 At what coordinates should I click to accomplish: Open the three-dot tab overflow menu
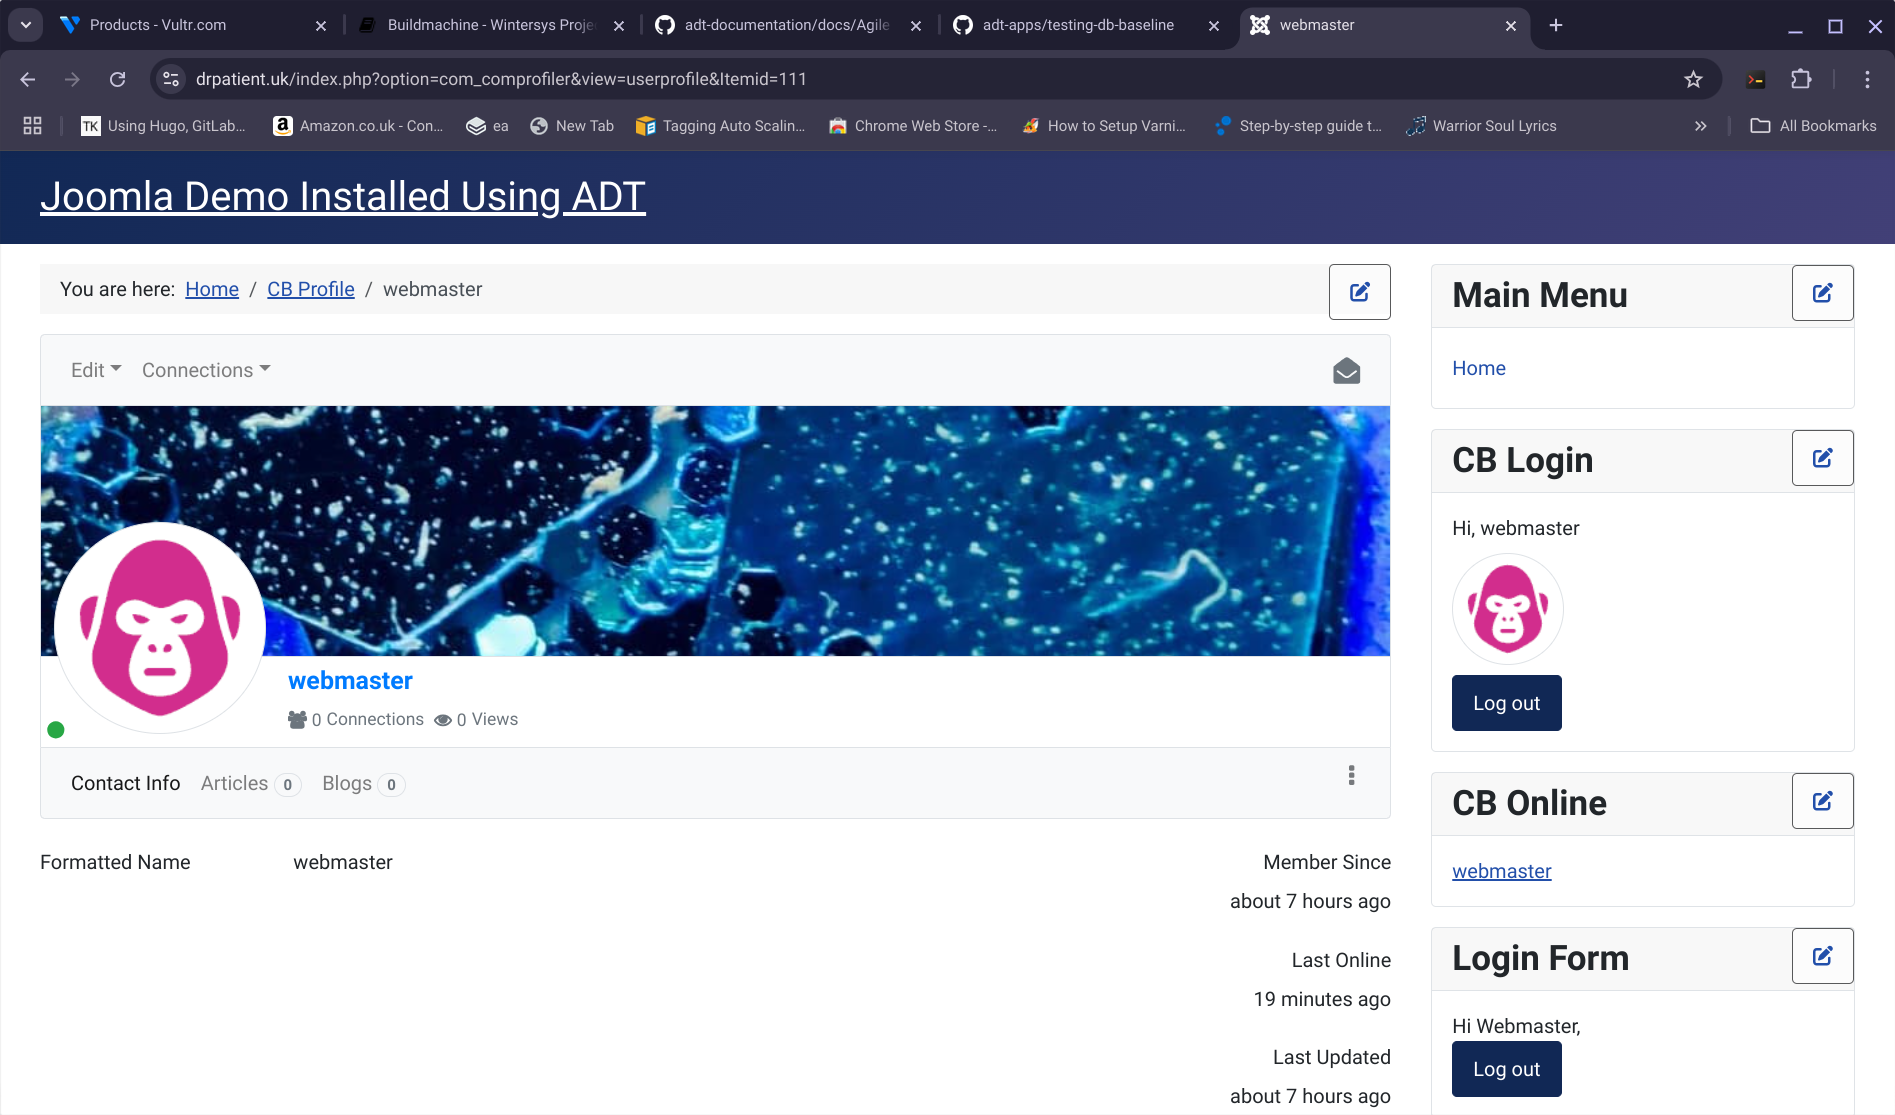1351,776
